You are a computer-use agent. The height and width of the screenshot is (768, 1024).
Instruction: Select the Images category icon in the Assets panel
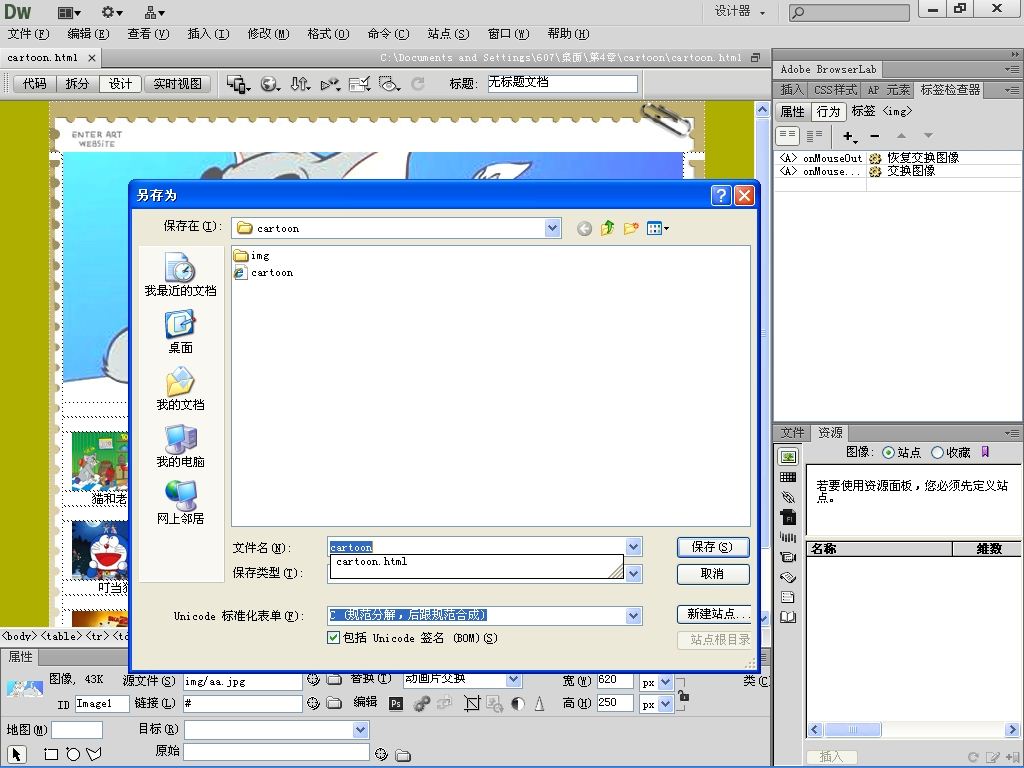point(788,456)
